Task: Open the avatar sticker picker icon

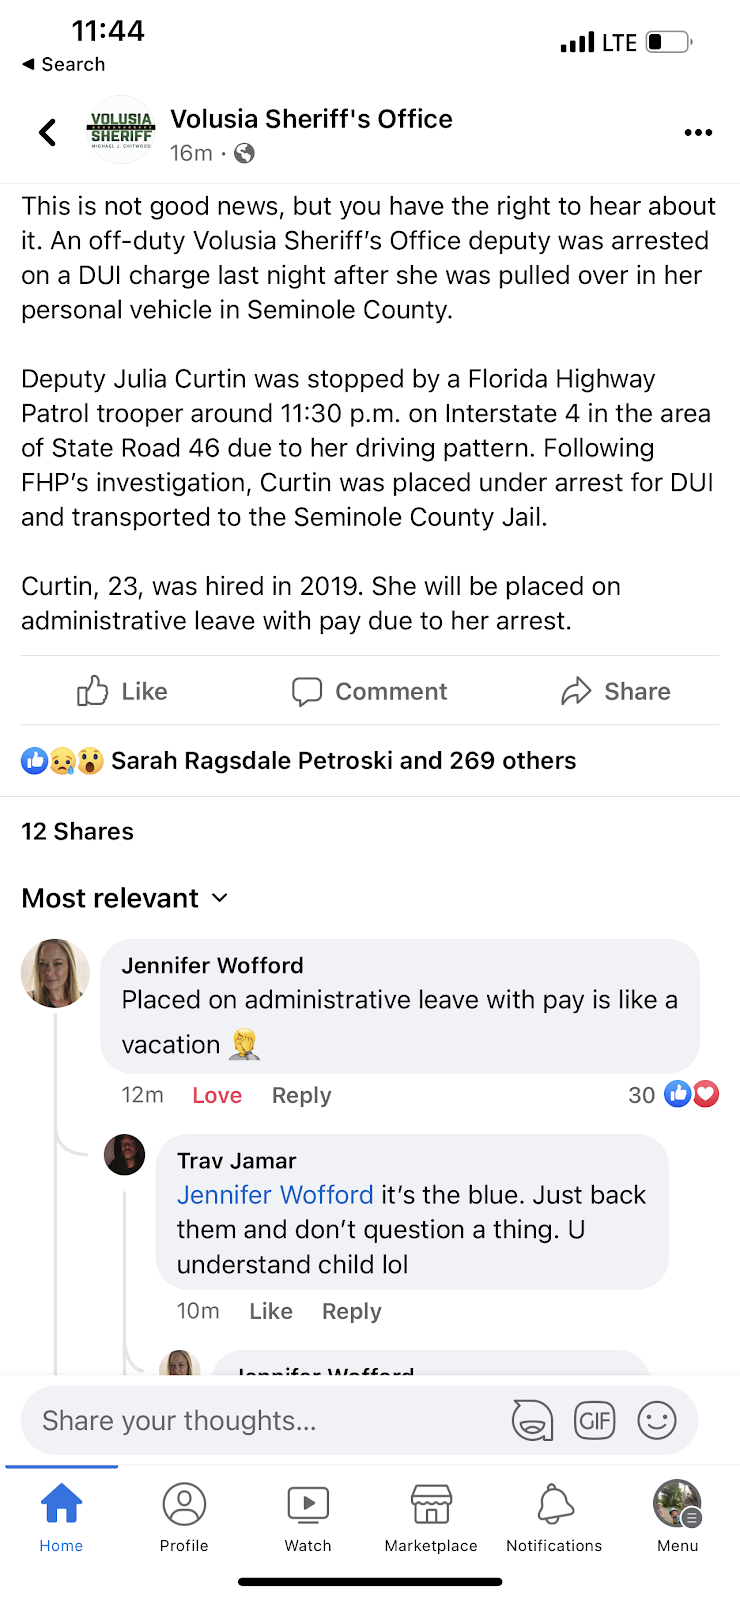Action: [532, 1420]
